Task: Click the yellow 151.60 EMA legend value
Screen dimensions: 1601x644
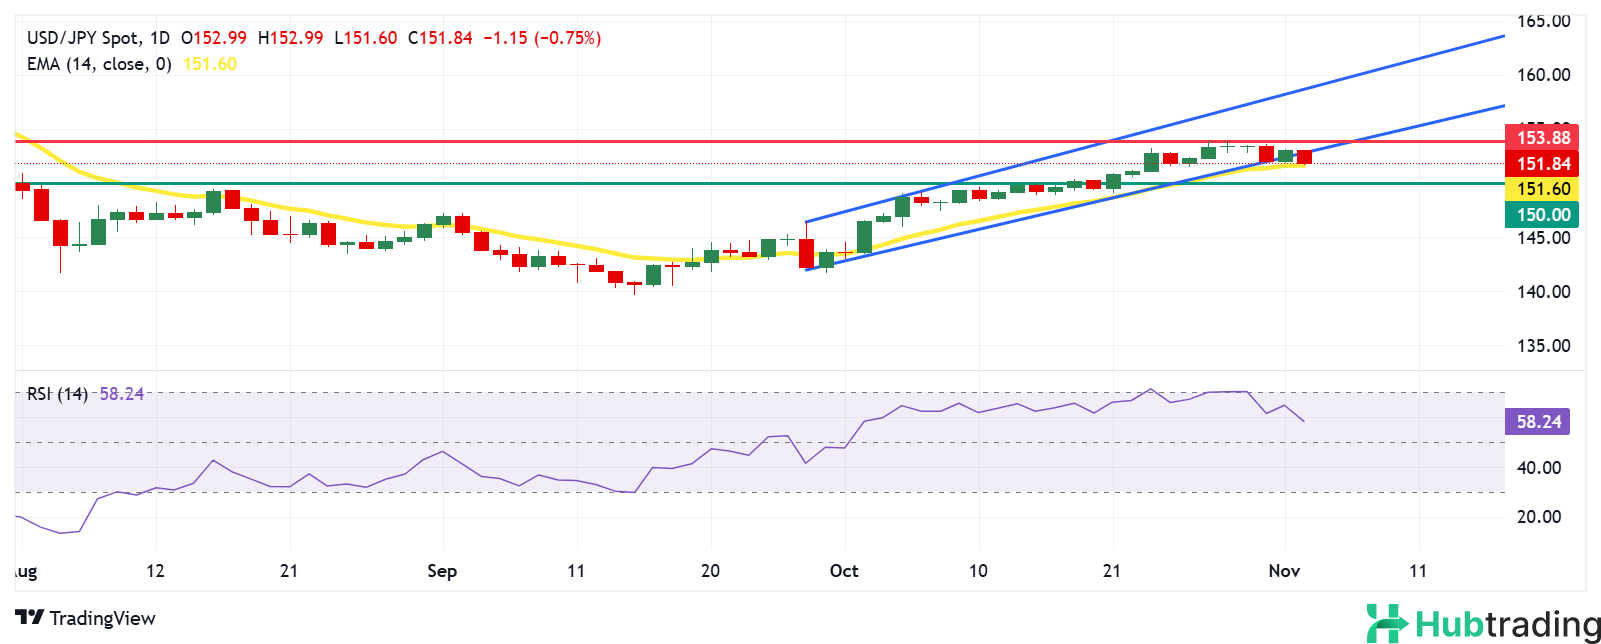Action: 210,64
